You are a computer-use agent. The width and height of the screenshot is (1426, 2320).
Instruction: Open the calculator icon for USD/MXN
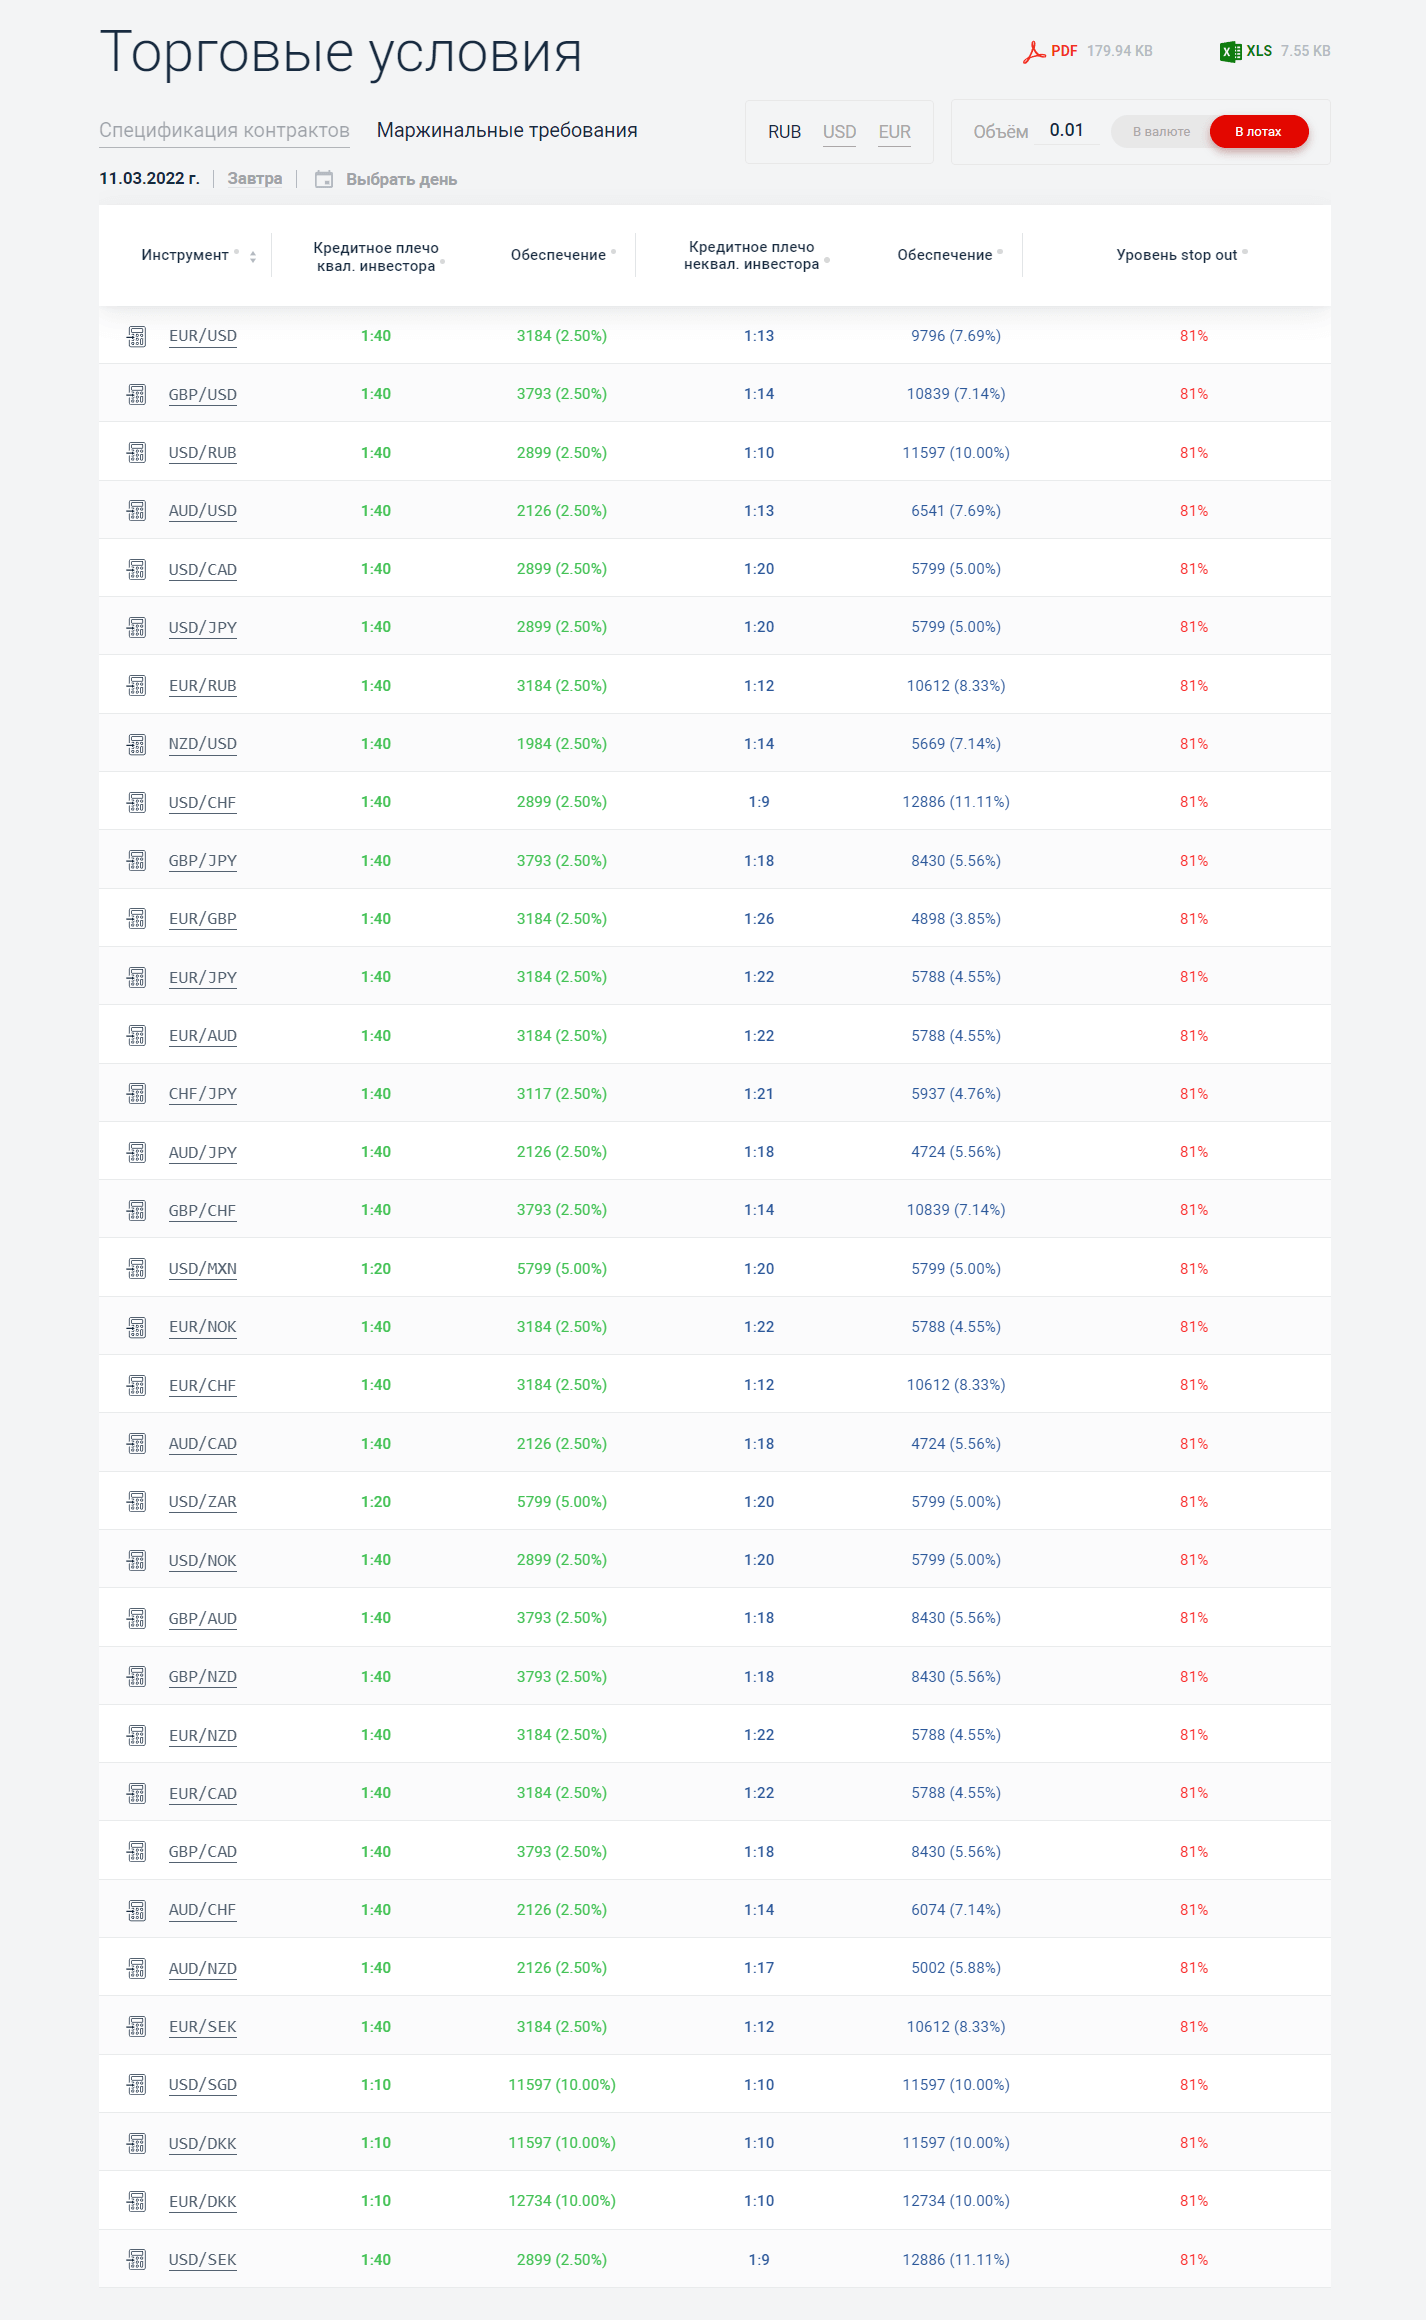click(x=137, y=1269)
